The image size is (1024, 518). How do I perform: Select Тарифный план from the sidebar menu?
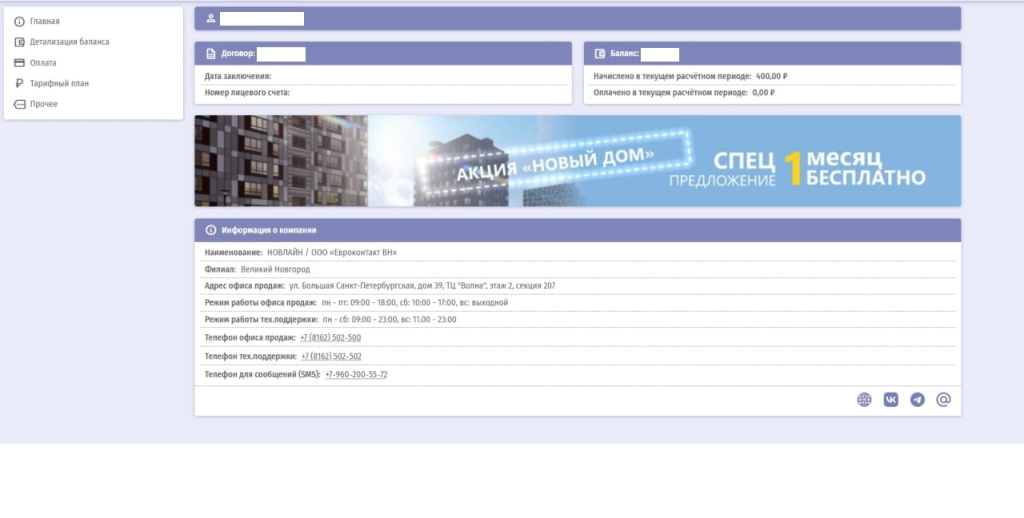(59, 83)
